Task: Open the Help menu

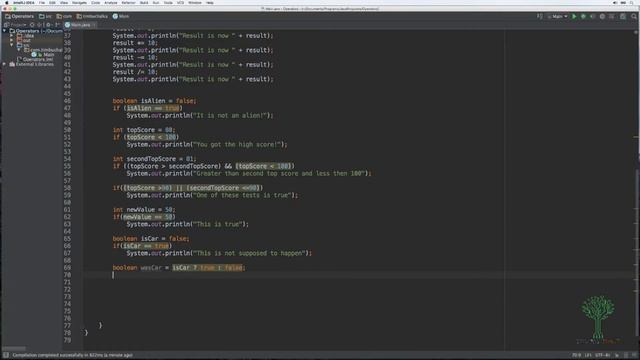Action: [x=210, y=3]
